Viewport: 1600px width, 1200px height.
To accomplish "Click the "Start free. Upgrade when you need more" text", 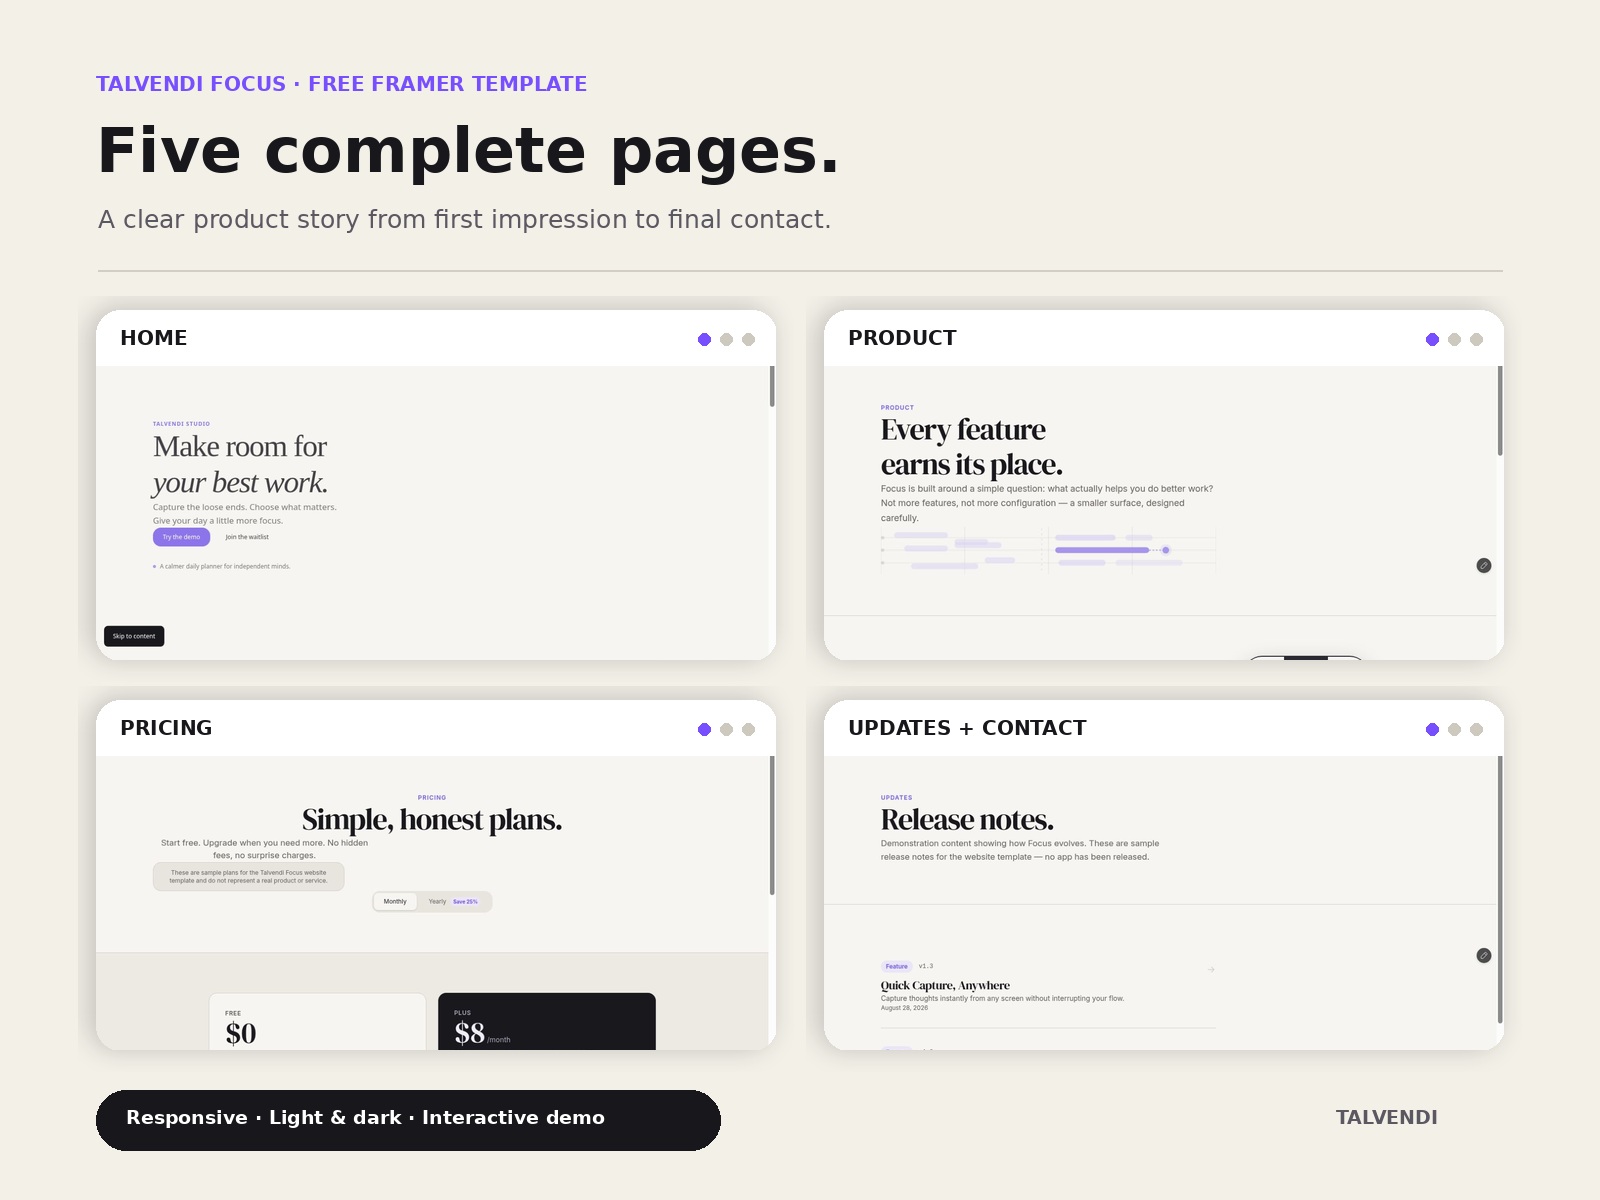I will (x=264, y=849).
